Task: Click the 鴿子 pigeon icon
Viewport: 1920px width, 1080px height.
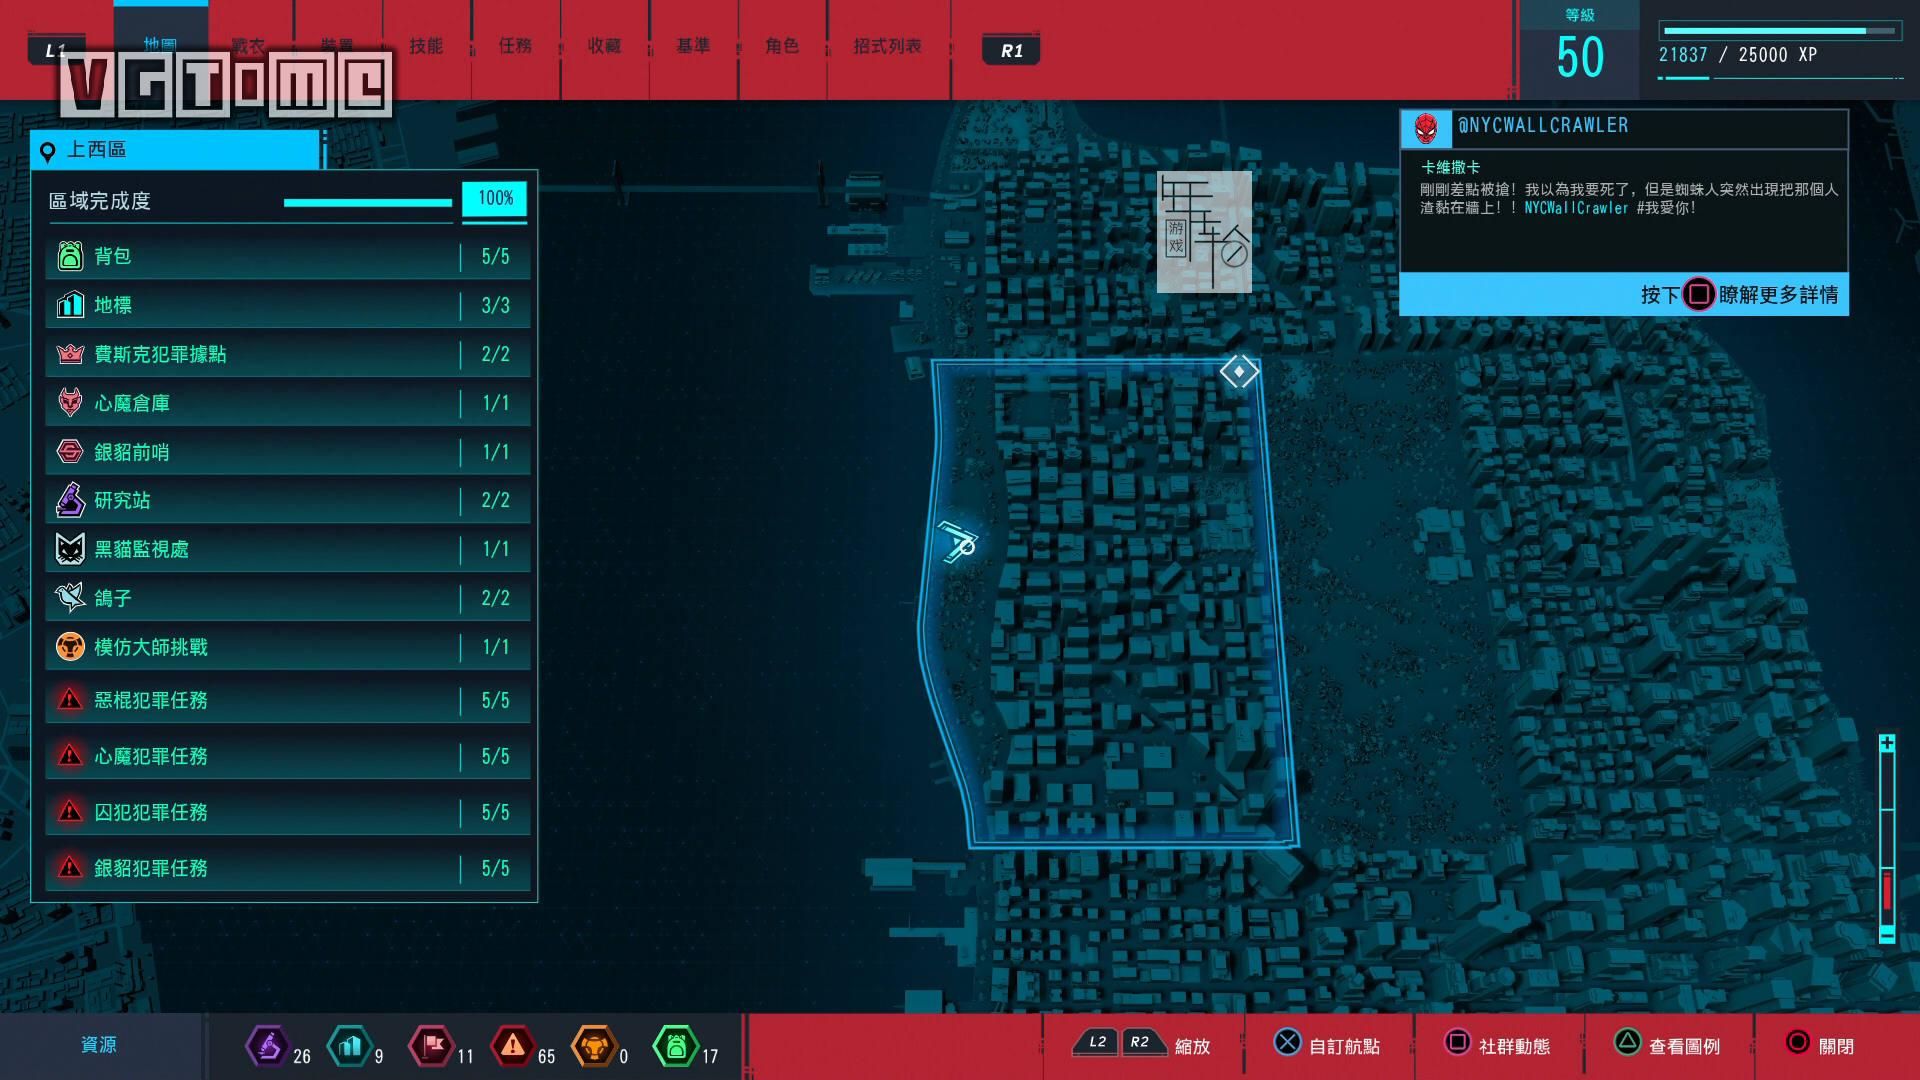Action: (x=70, y=598)
